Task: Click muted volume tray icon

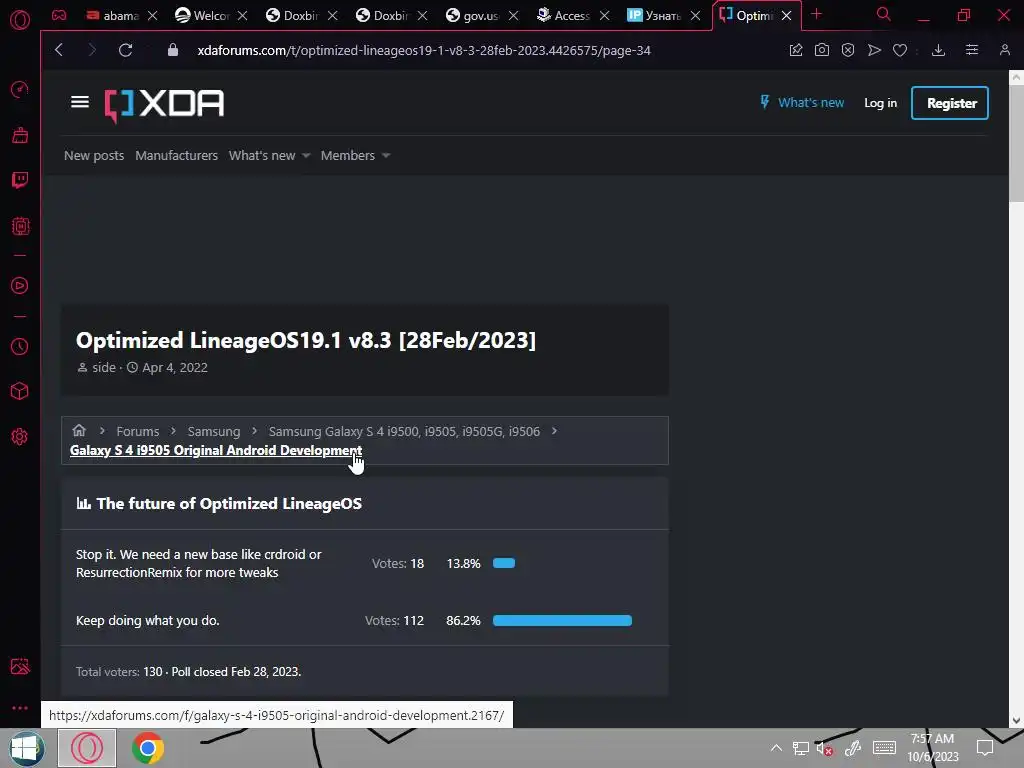Action: [x=824, y=749]
